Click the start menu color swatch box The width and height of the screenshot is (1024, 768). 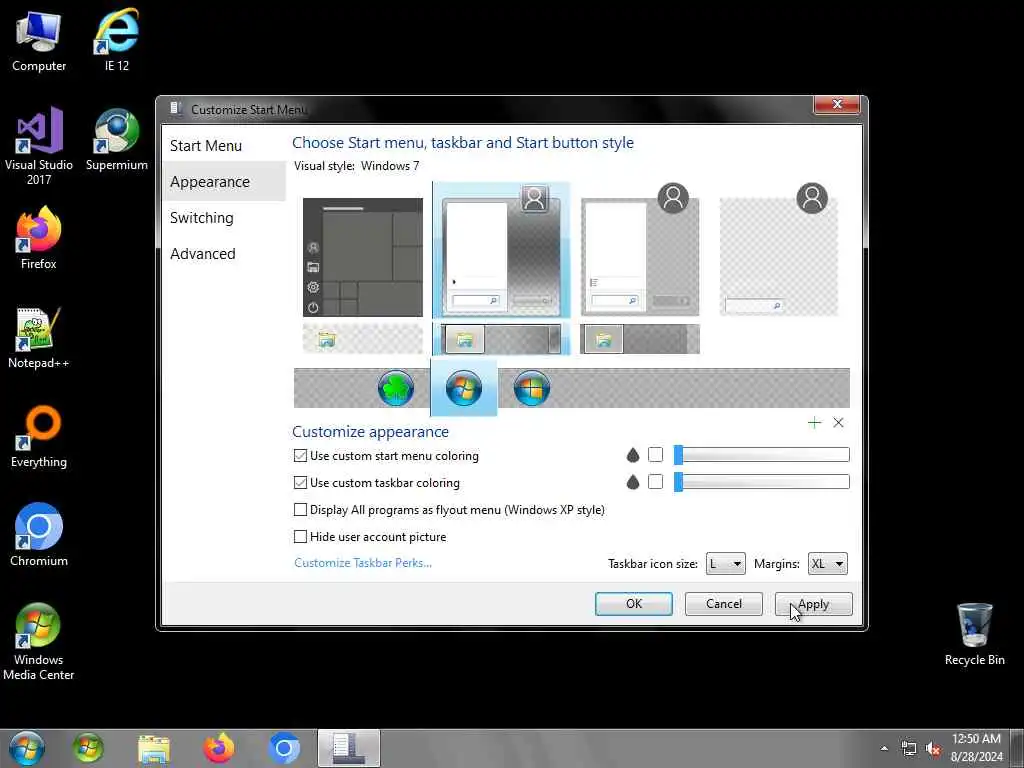tap(655, 455)
